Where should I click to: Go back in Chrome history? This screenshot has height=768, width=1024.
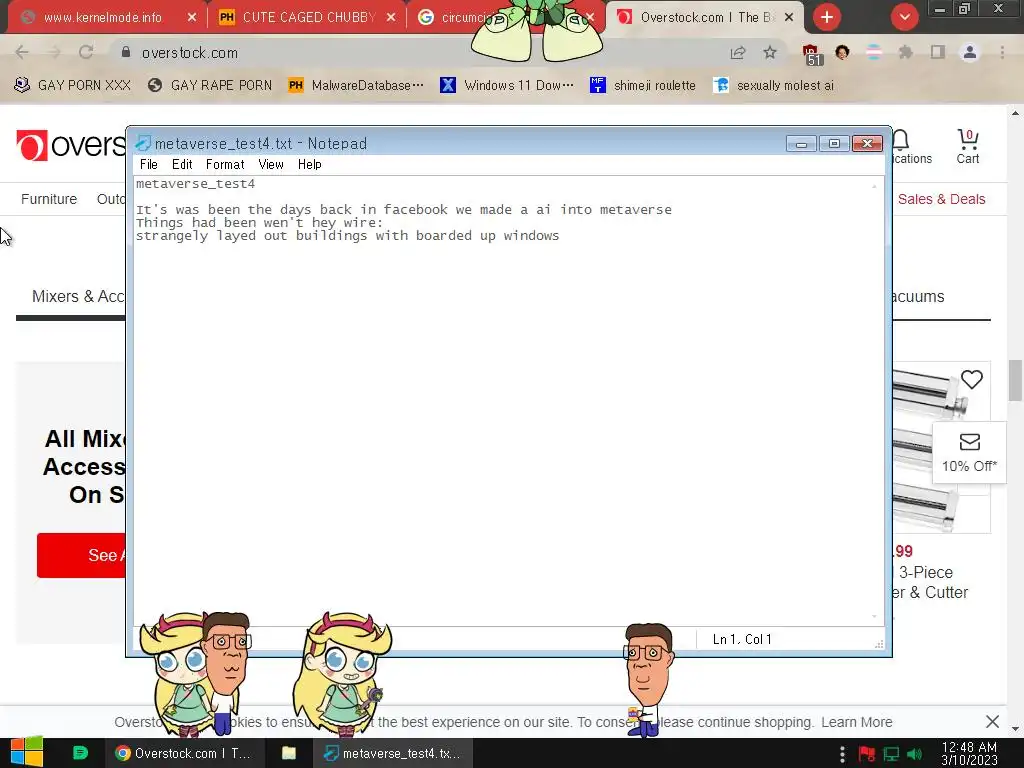pos(22,52)
